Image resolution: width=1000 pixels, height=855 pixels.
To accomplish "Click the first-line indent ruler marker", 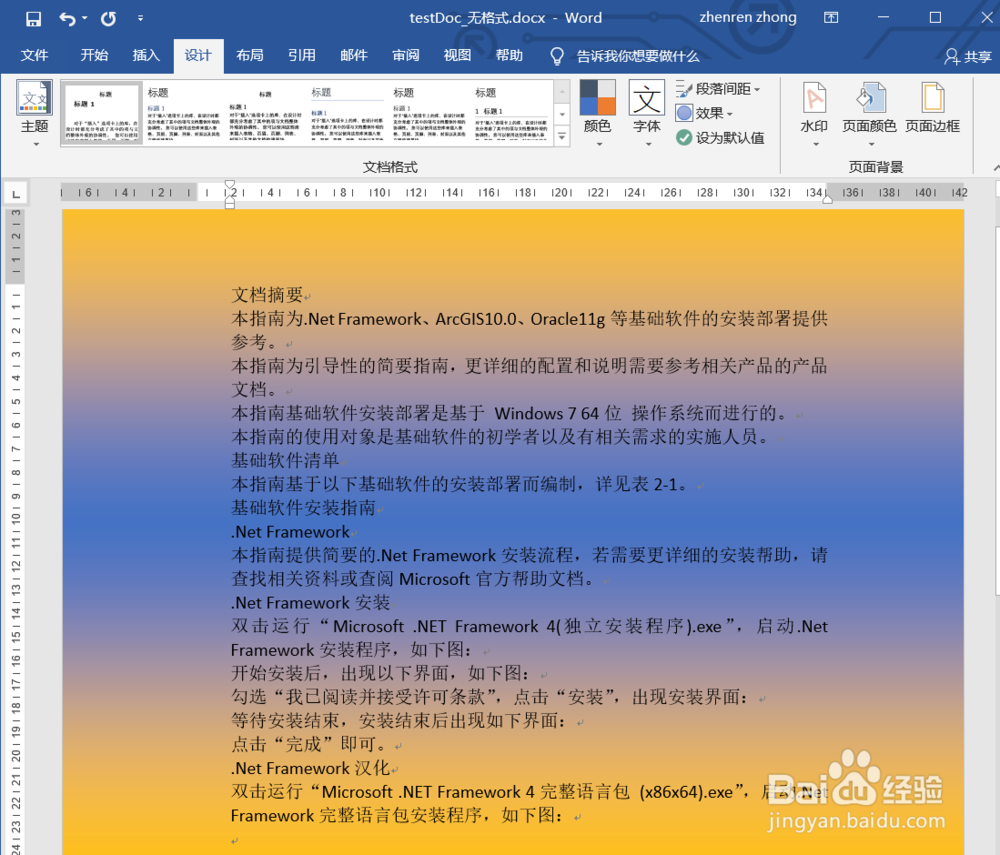I will point(230,186).
